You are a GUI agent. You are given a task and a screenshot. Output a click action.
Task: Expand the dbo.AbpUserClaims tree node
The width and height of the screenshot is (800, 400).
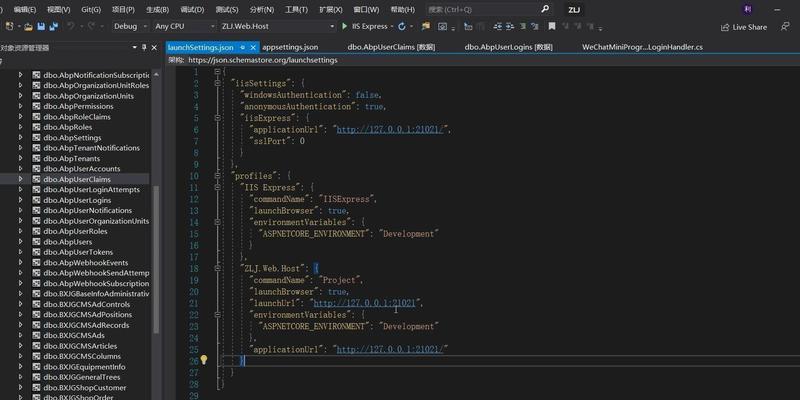20,179
